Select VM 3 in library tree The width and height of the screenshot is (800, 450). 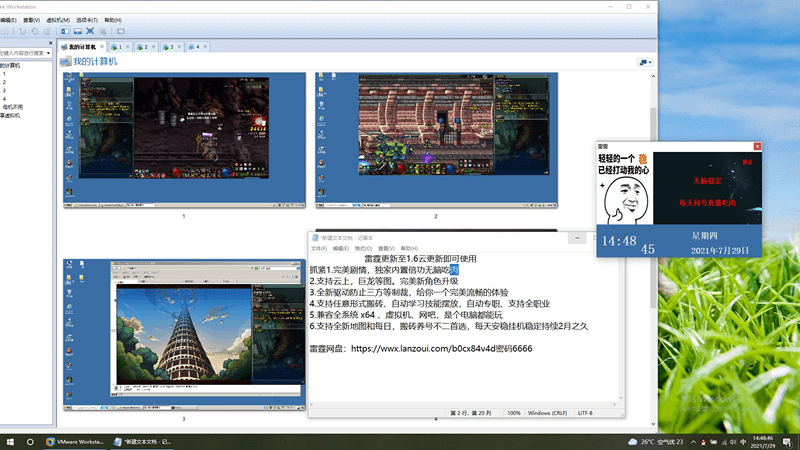4,91
